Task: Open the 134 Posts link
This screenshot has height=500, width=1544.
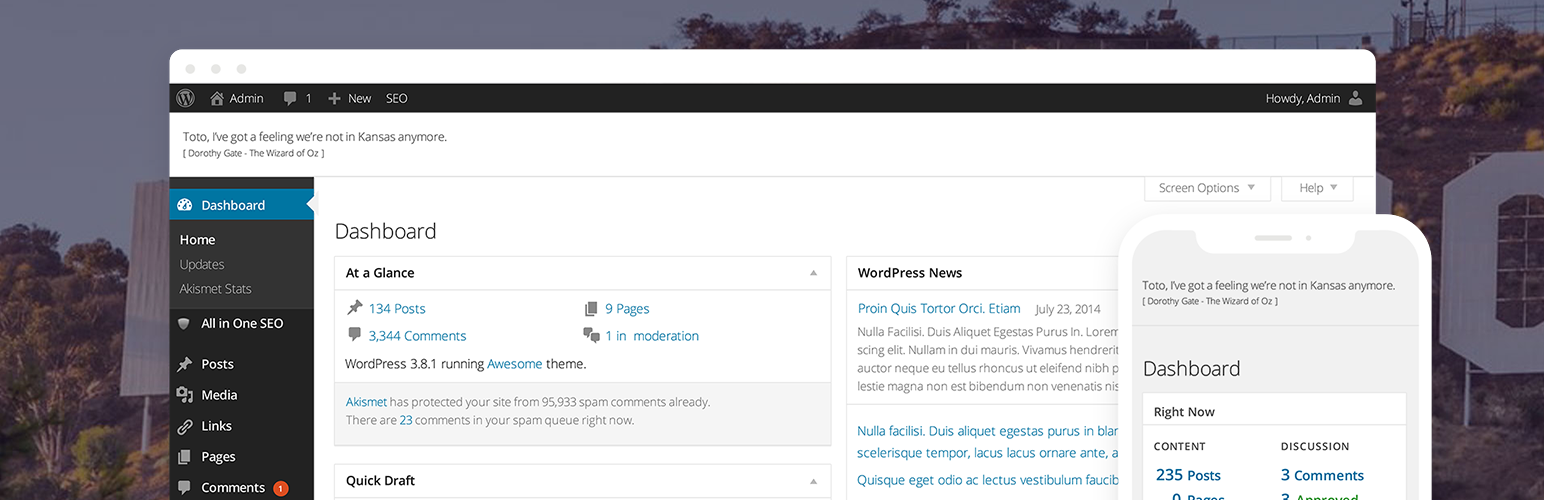Action: (x=397, y=309)
